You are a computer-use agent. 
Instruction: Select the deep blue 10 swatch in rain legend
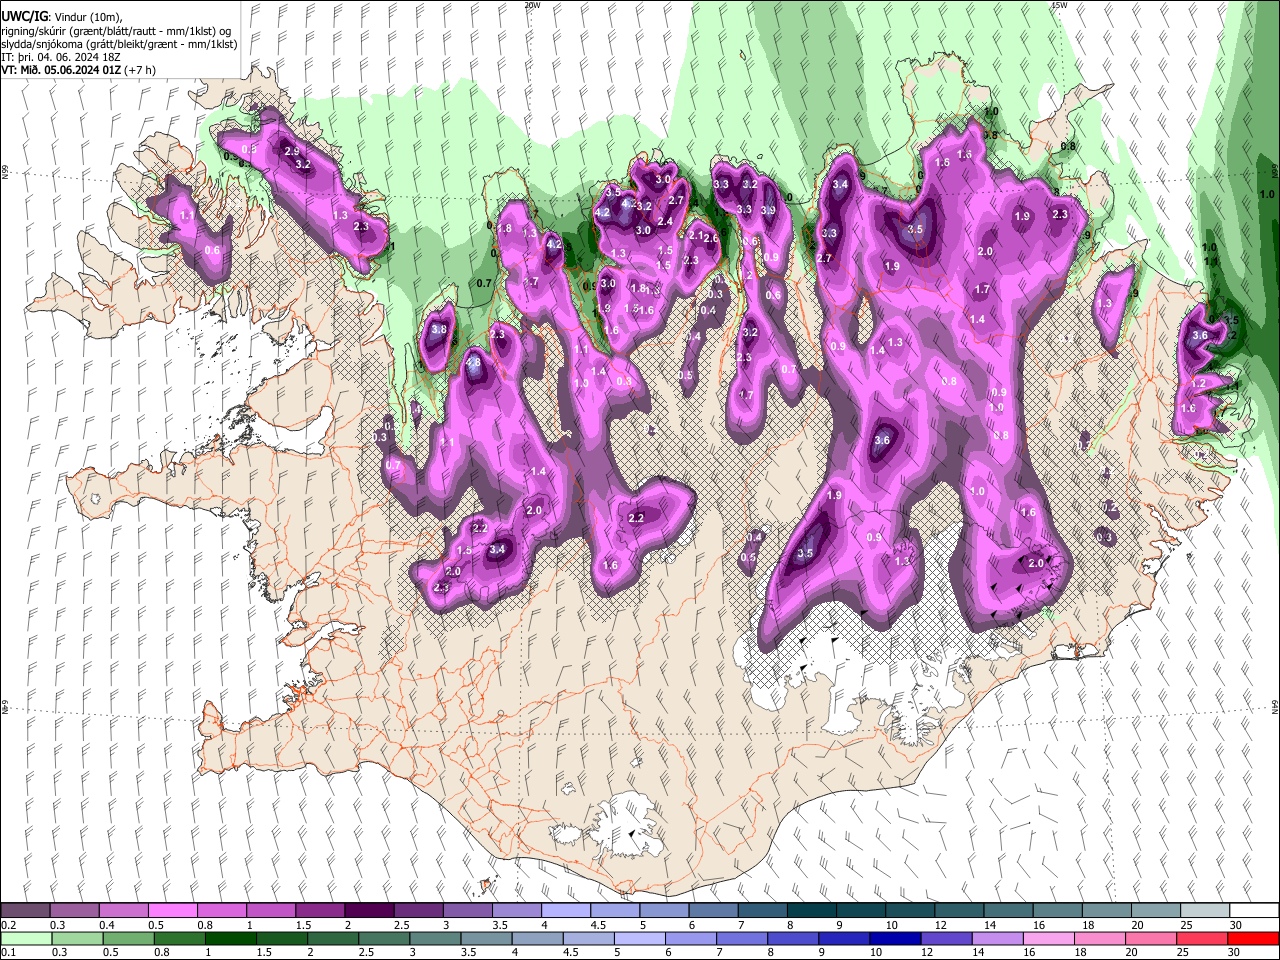click(x=894, y=939)
